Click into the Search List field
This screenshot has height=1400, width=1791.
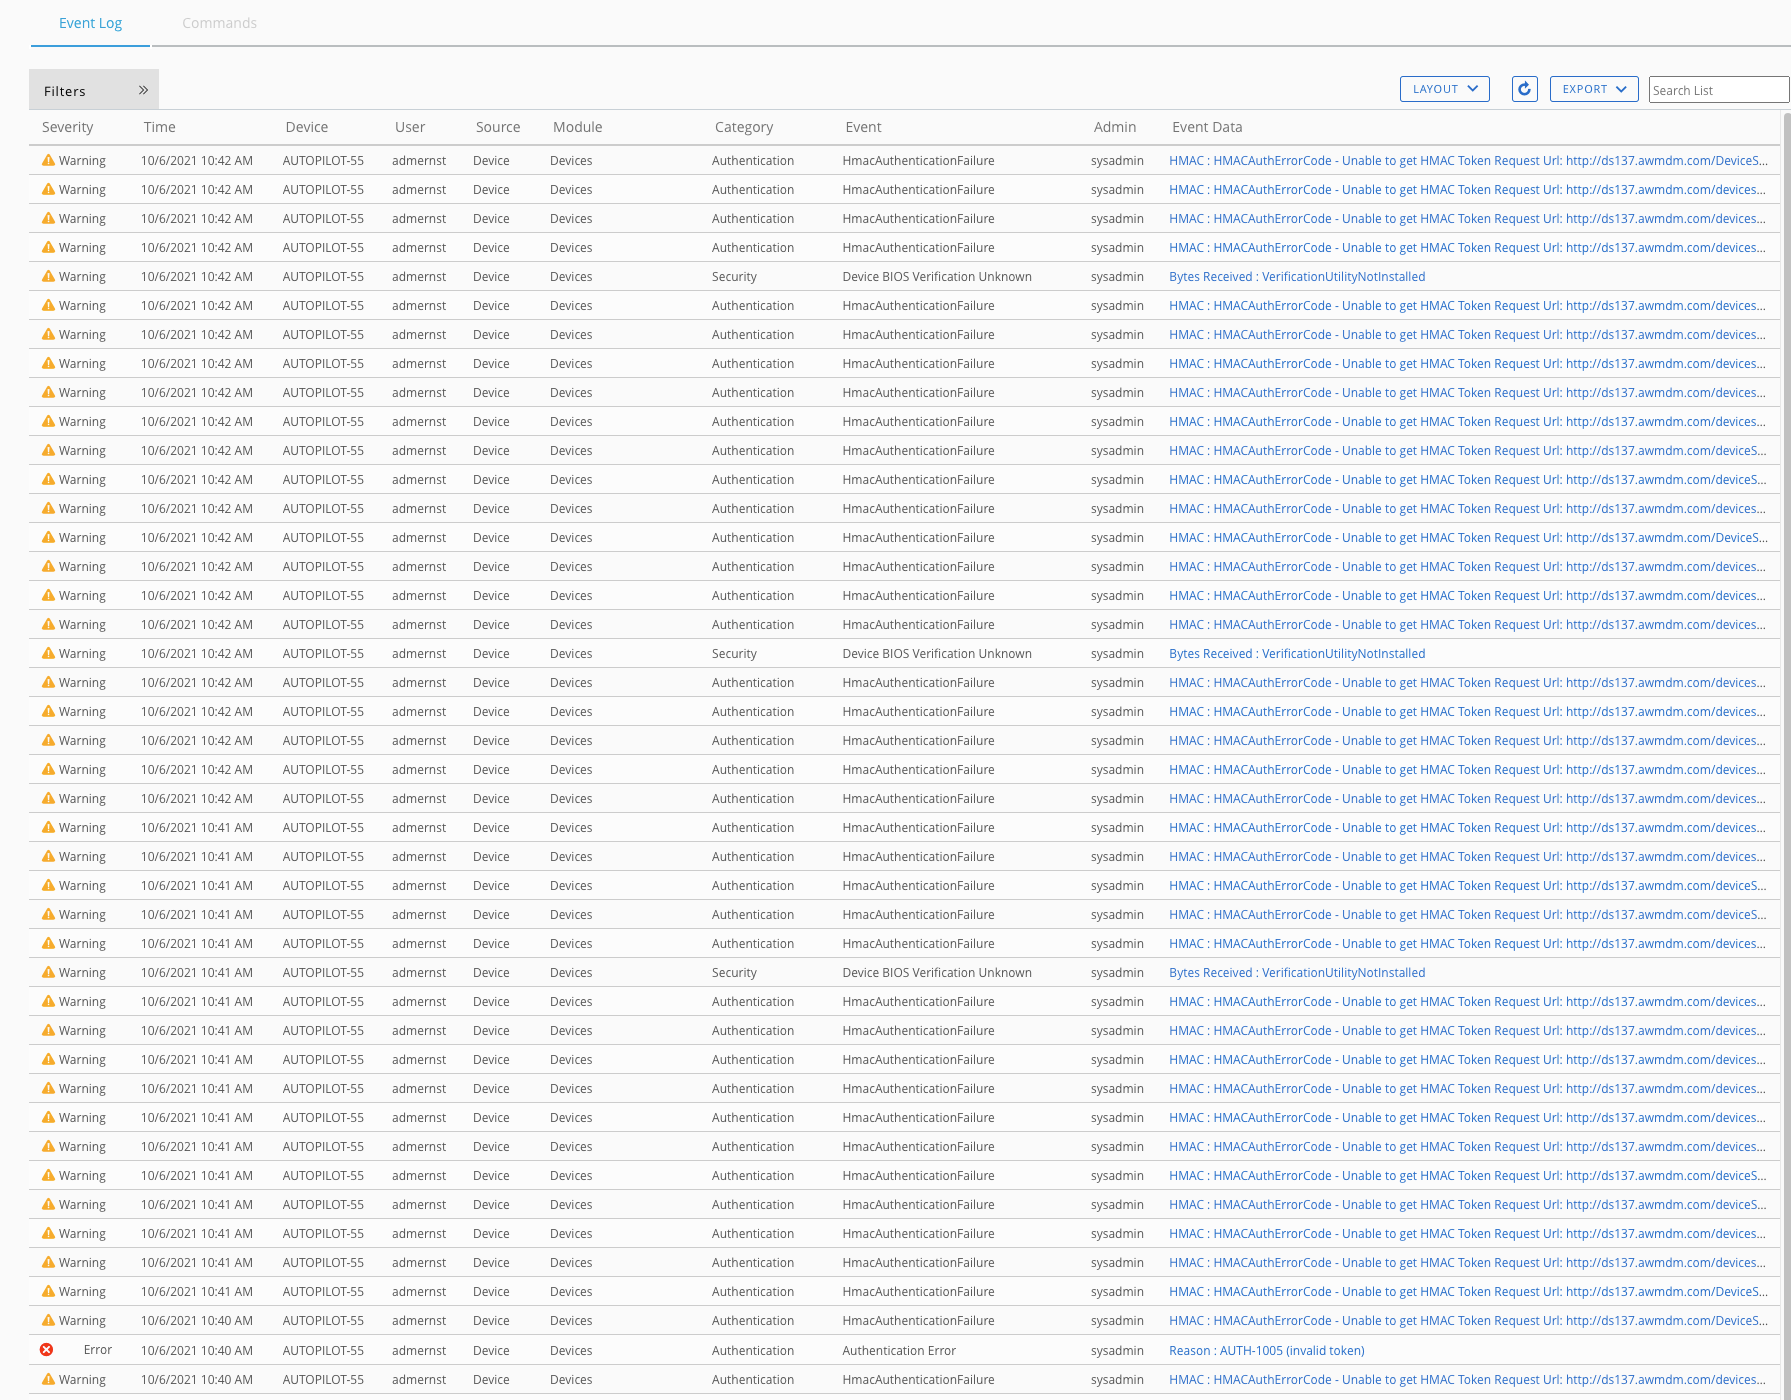(1716, 90)
